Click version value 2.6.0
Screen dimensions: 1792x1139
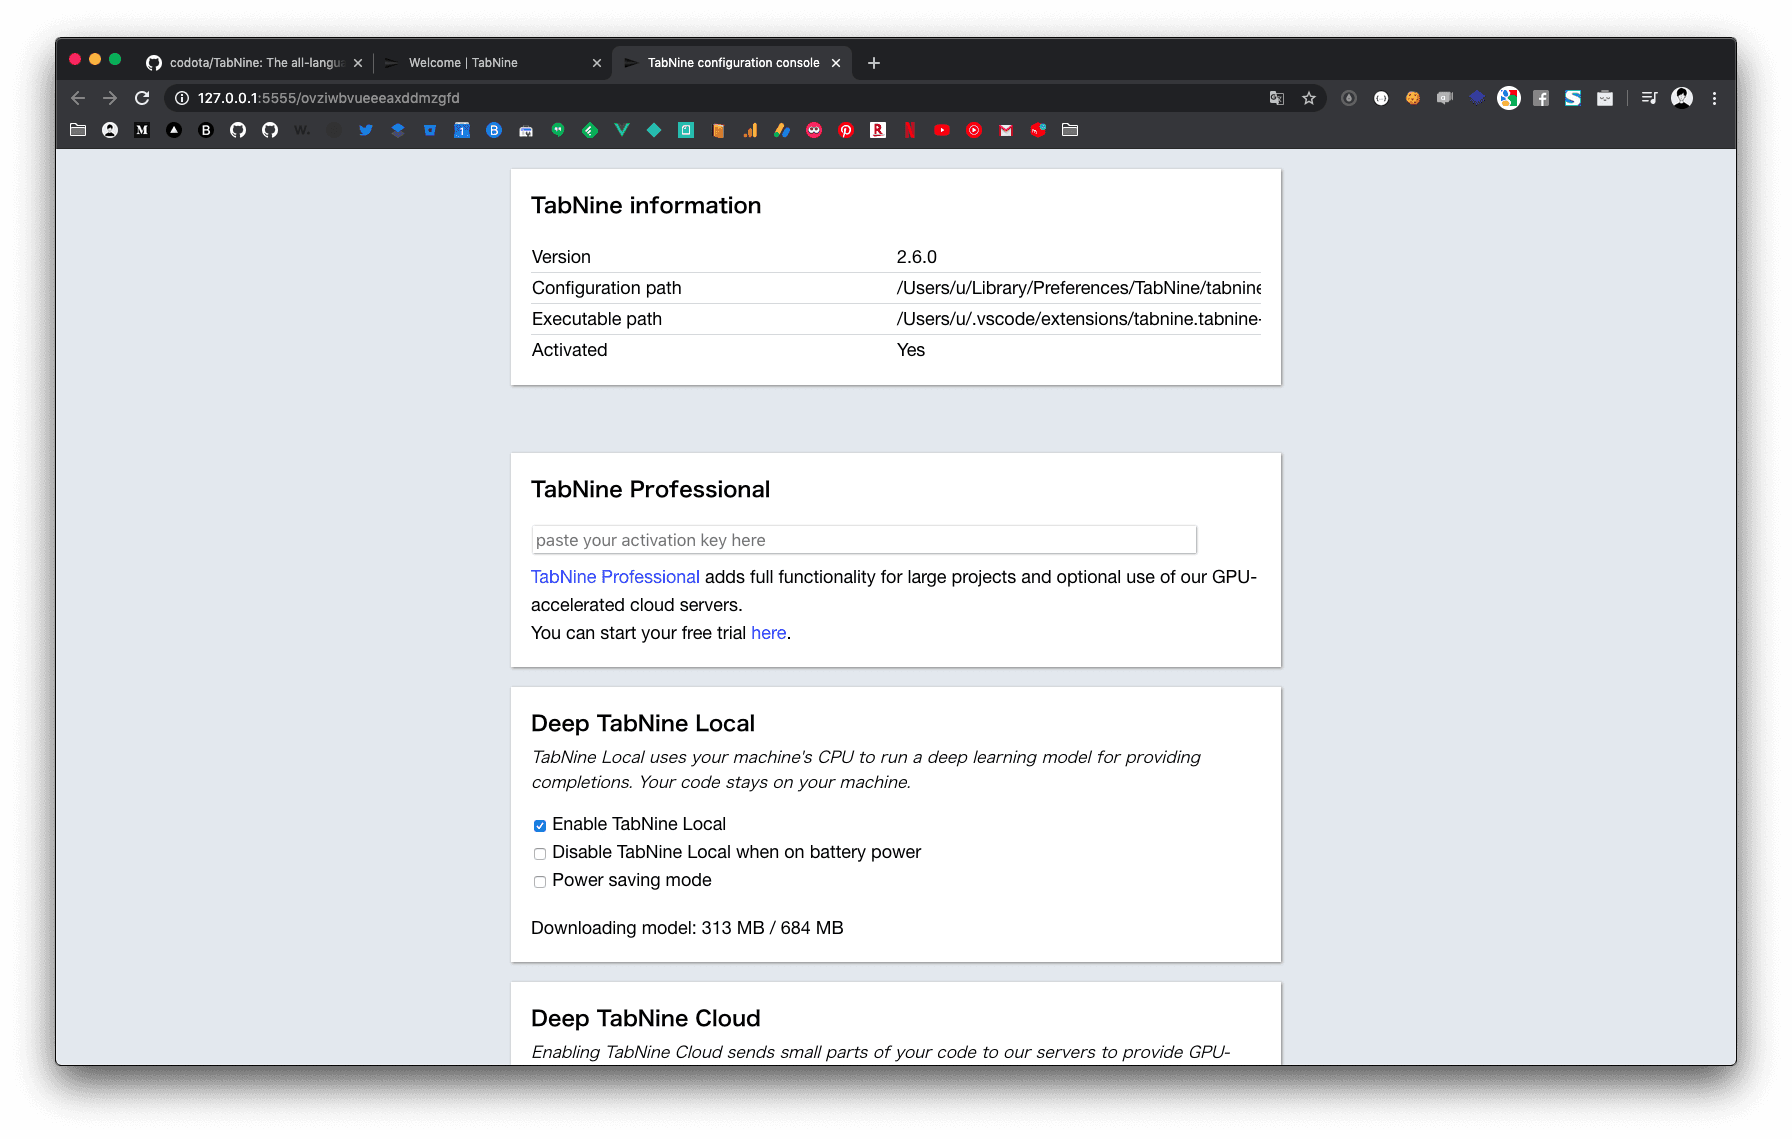pos(917,257)
